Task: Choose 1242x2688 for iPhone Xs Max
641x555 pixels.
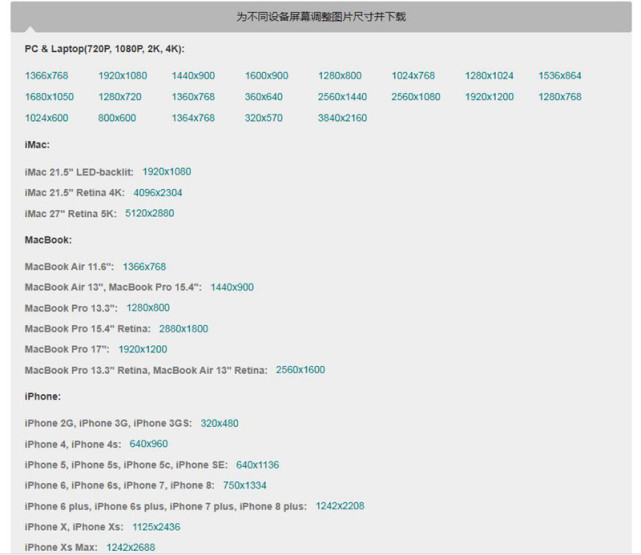Action: [131, 548]
